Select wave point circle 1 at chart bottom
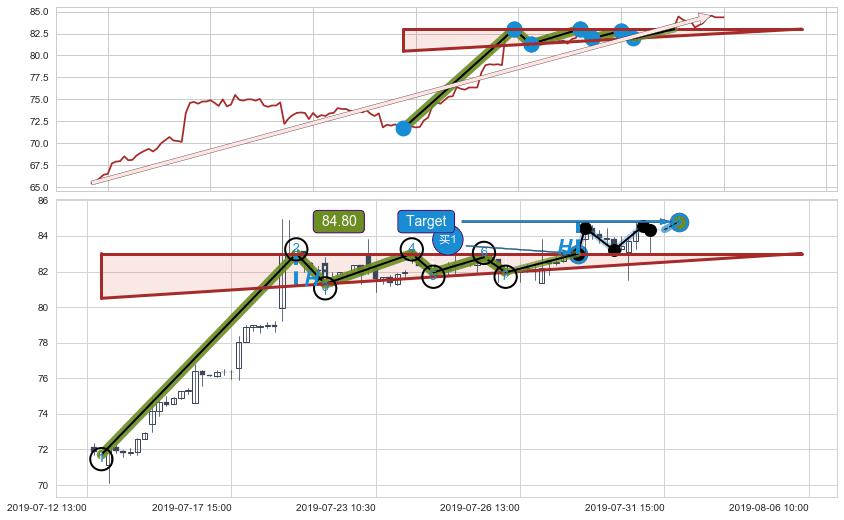The height and width of the screenshot is (520, 844). click(101, 459)
